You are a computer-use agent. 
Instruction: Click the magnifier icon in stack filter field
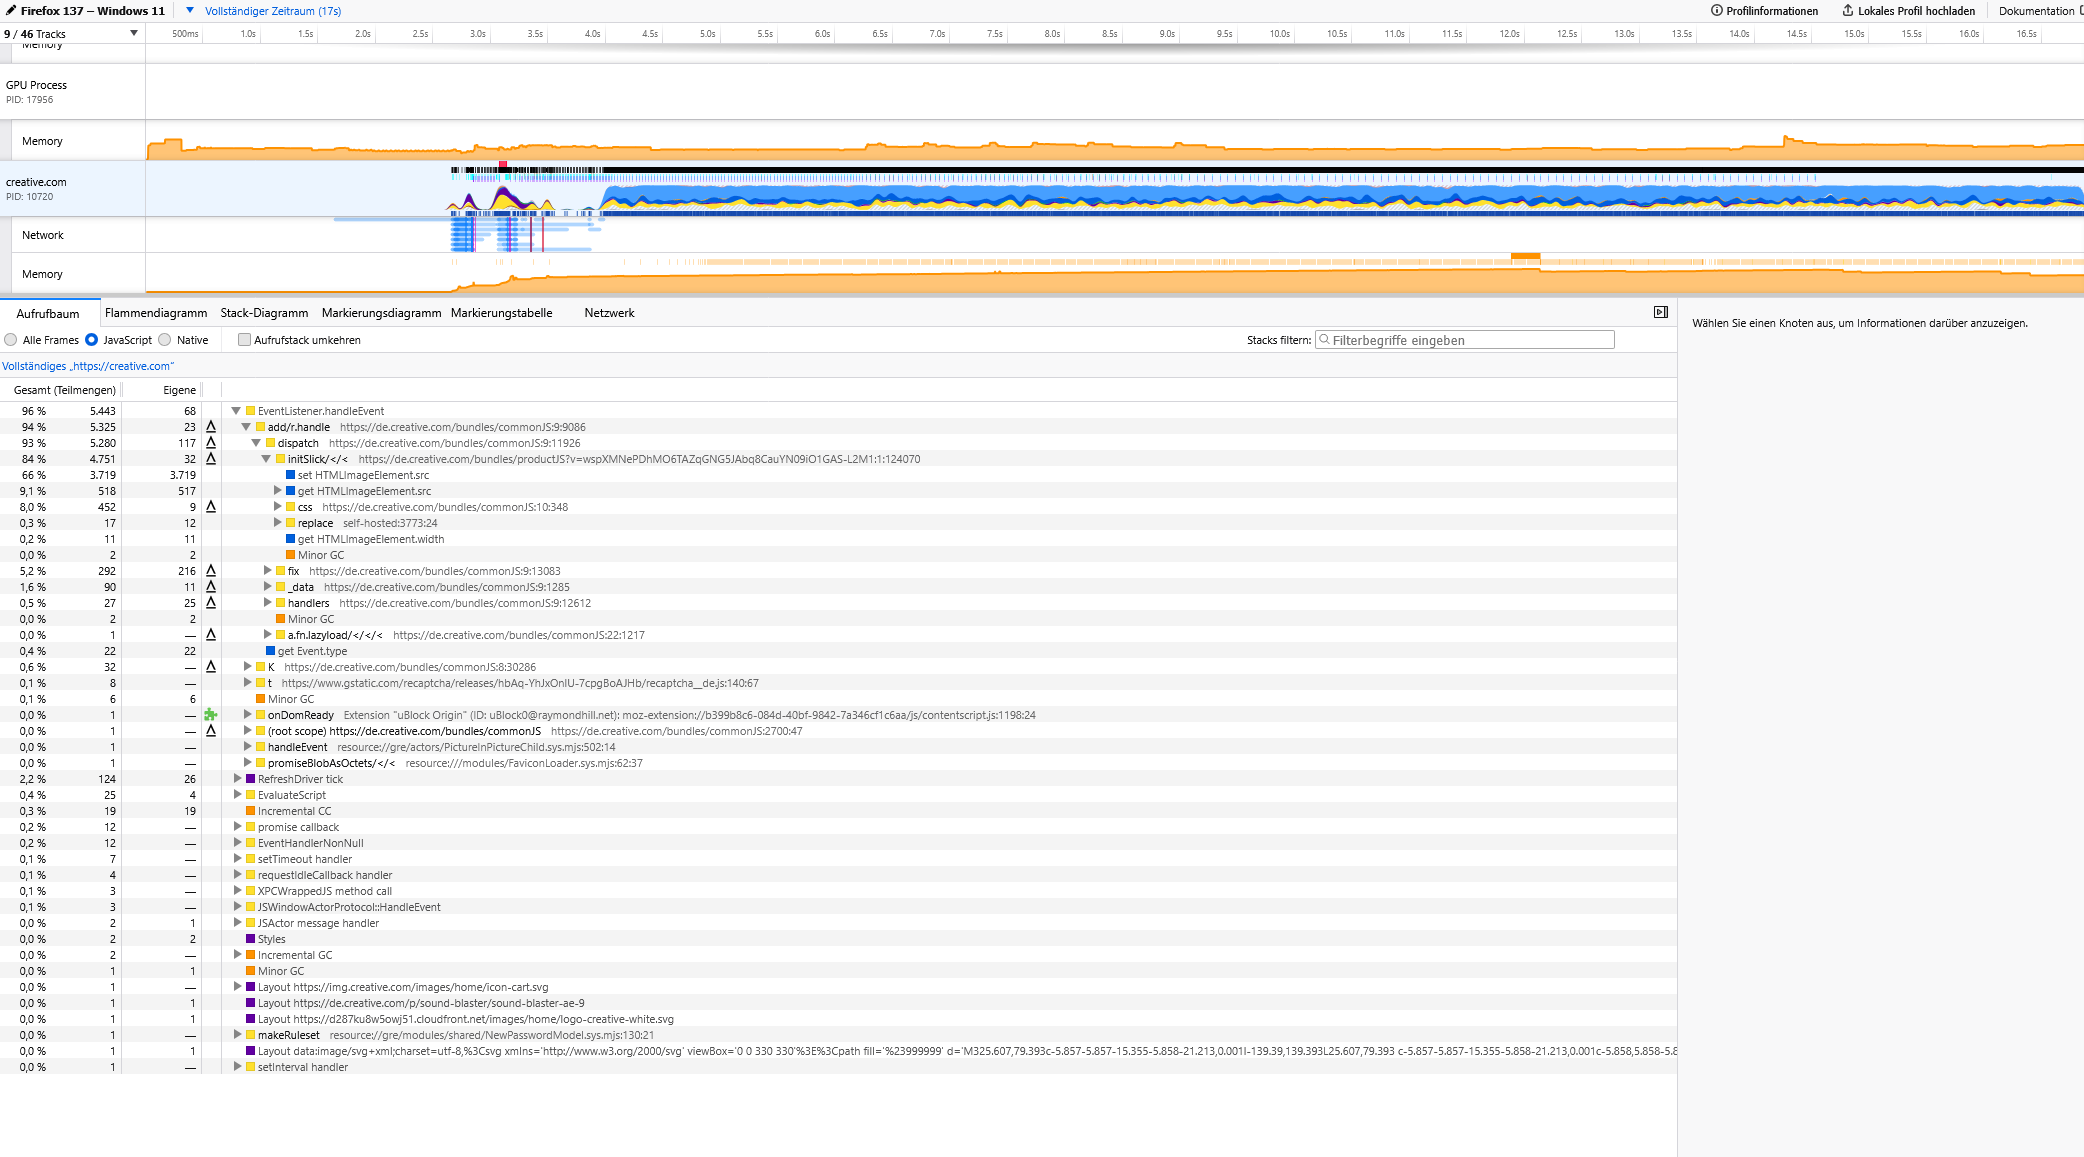click(x=1325, y=340)
